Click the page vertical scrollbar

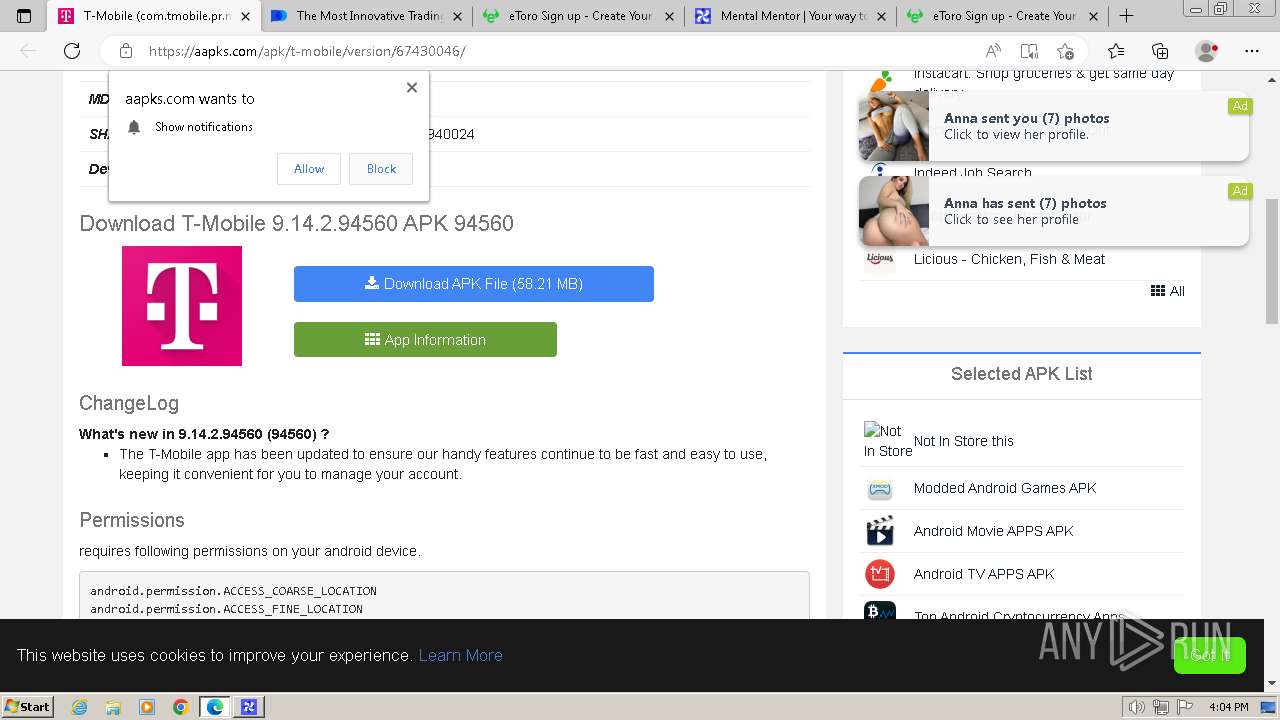tap(1272, 261)
